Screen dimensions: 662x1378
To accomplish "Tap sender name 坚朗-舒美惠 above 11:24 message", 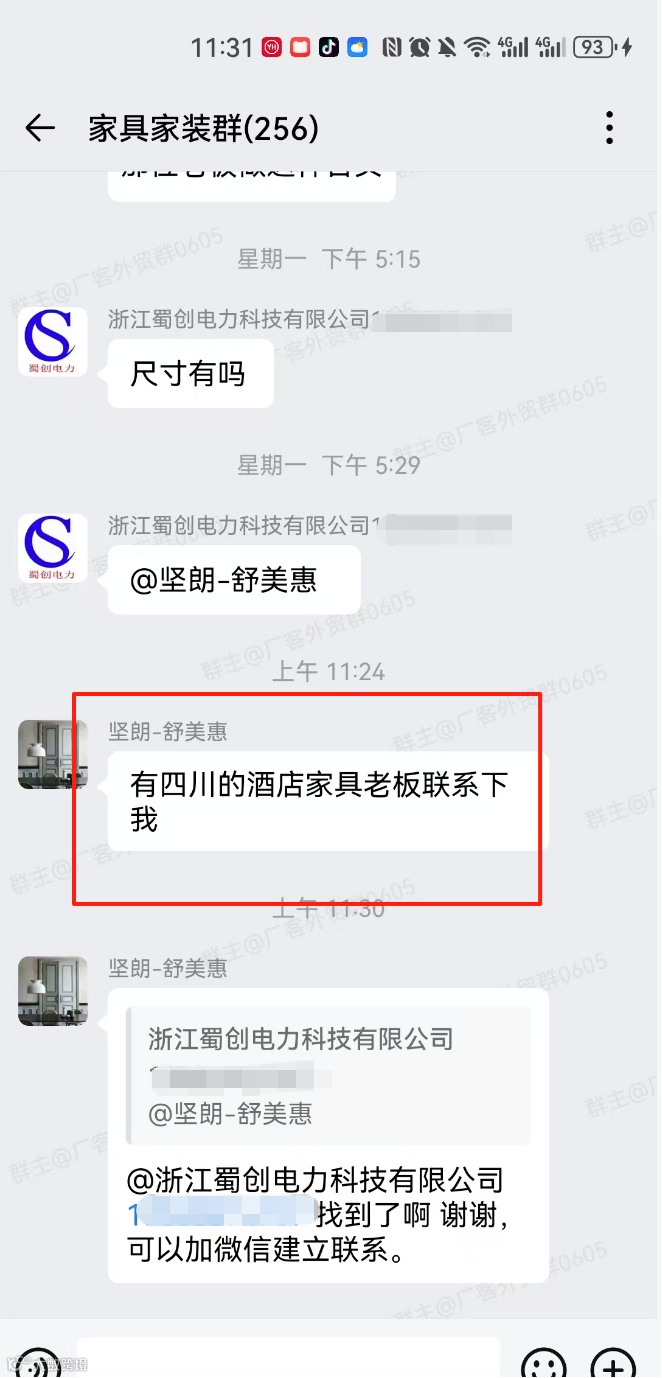I will click(168, 732).
